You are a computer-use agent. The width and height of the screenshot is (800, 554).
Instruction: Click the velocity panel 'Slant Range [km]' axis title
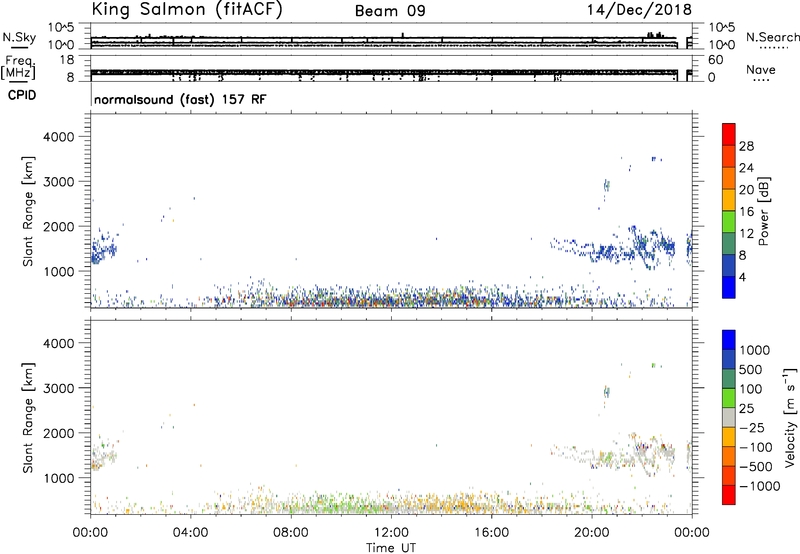pyautogui.click(x=28, y=418)
